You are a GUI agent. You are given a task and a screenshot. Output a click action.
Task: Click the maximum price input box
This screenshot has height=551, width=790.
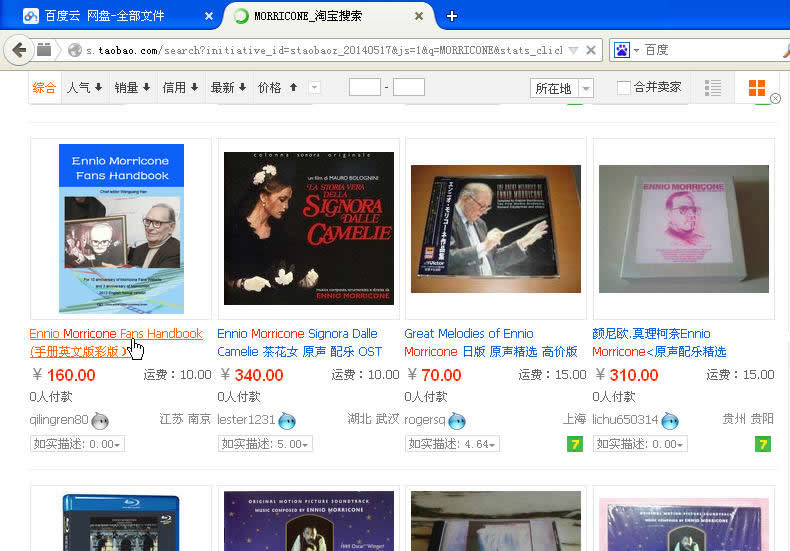point(409,87)
